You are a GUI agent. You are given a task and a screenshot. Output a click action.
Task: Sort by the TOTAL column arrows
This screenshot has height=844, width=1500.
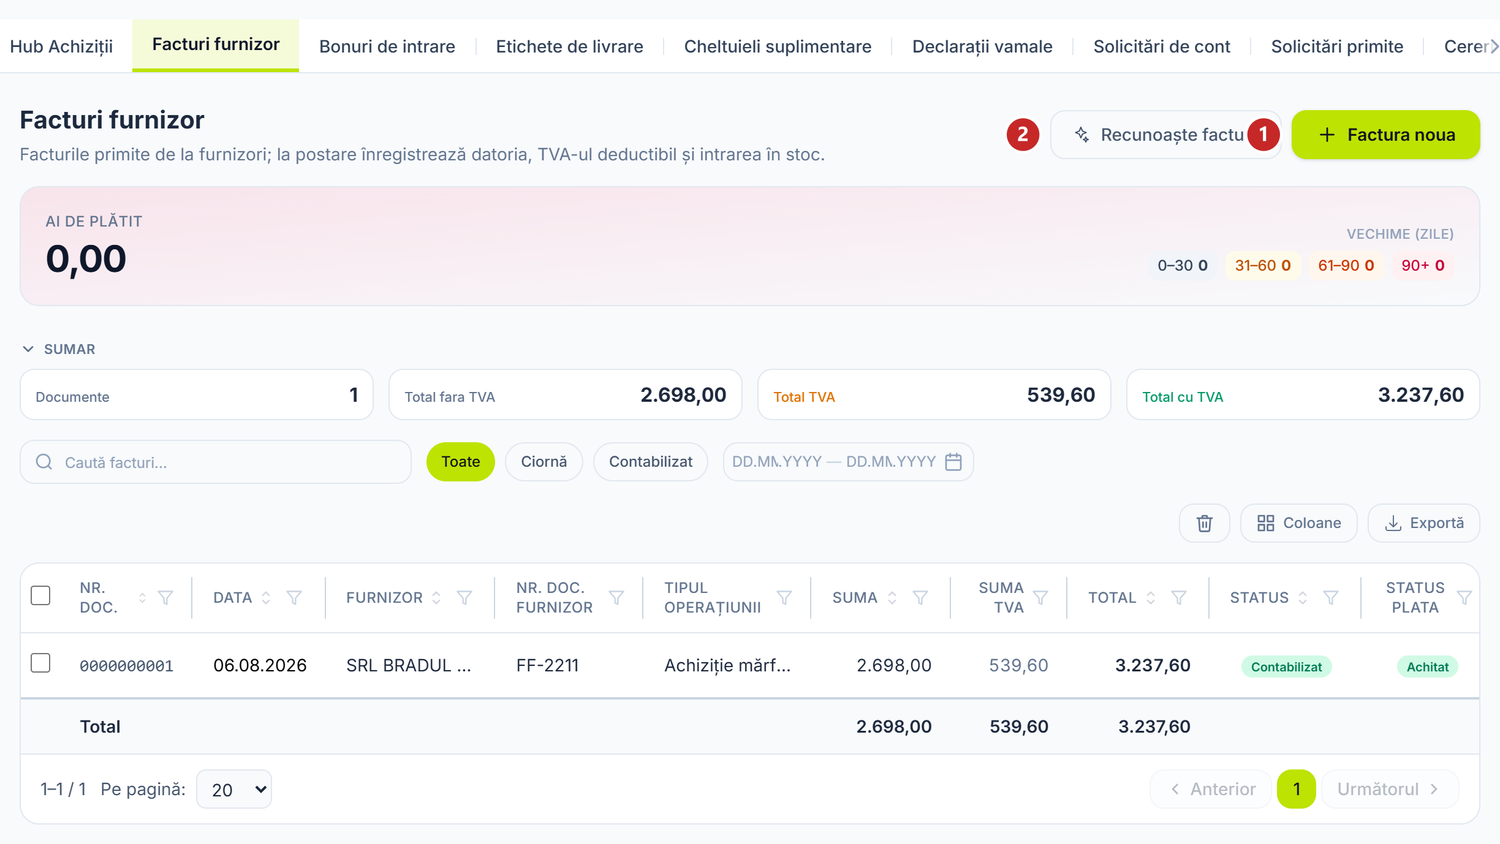coord(1151,598)
